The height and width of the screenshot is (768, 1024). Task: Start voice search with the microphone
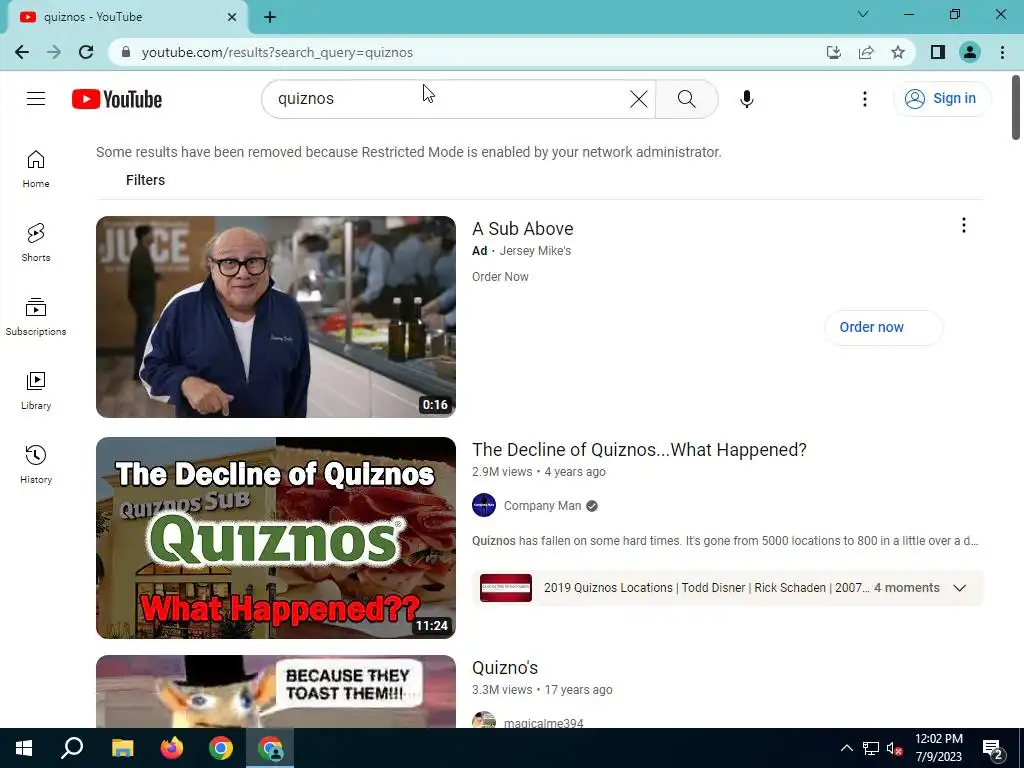746,99
